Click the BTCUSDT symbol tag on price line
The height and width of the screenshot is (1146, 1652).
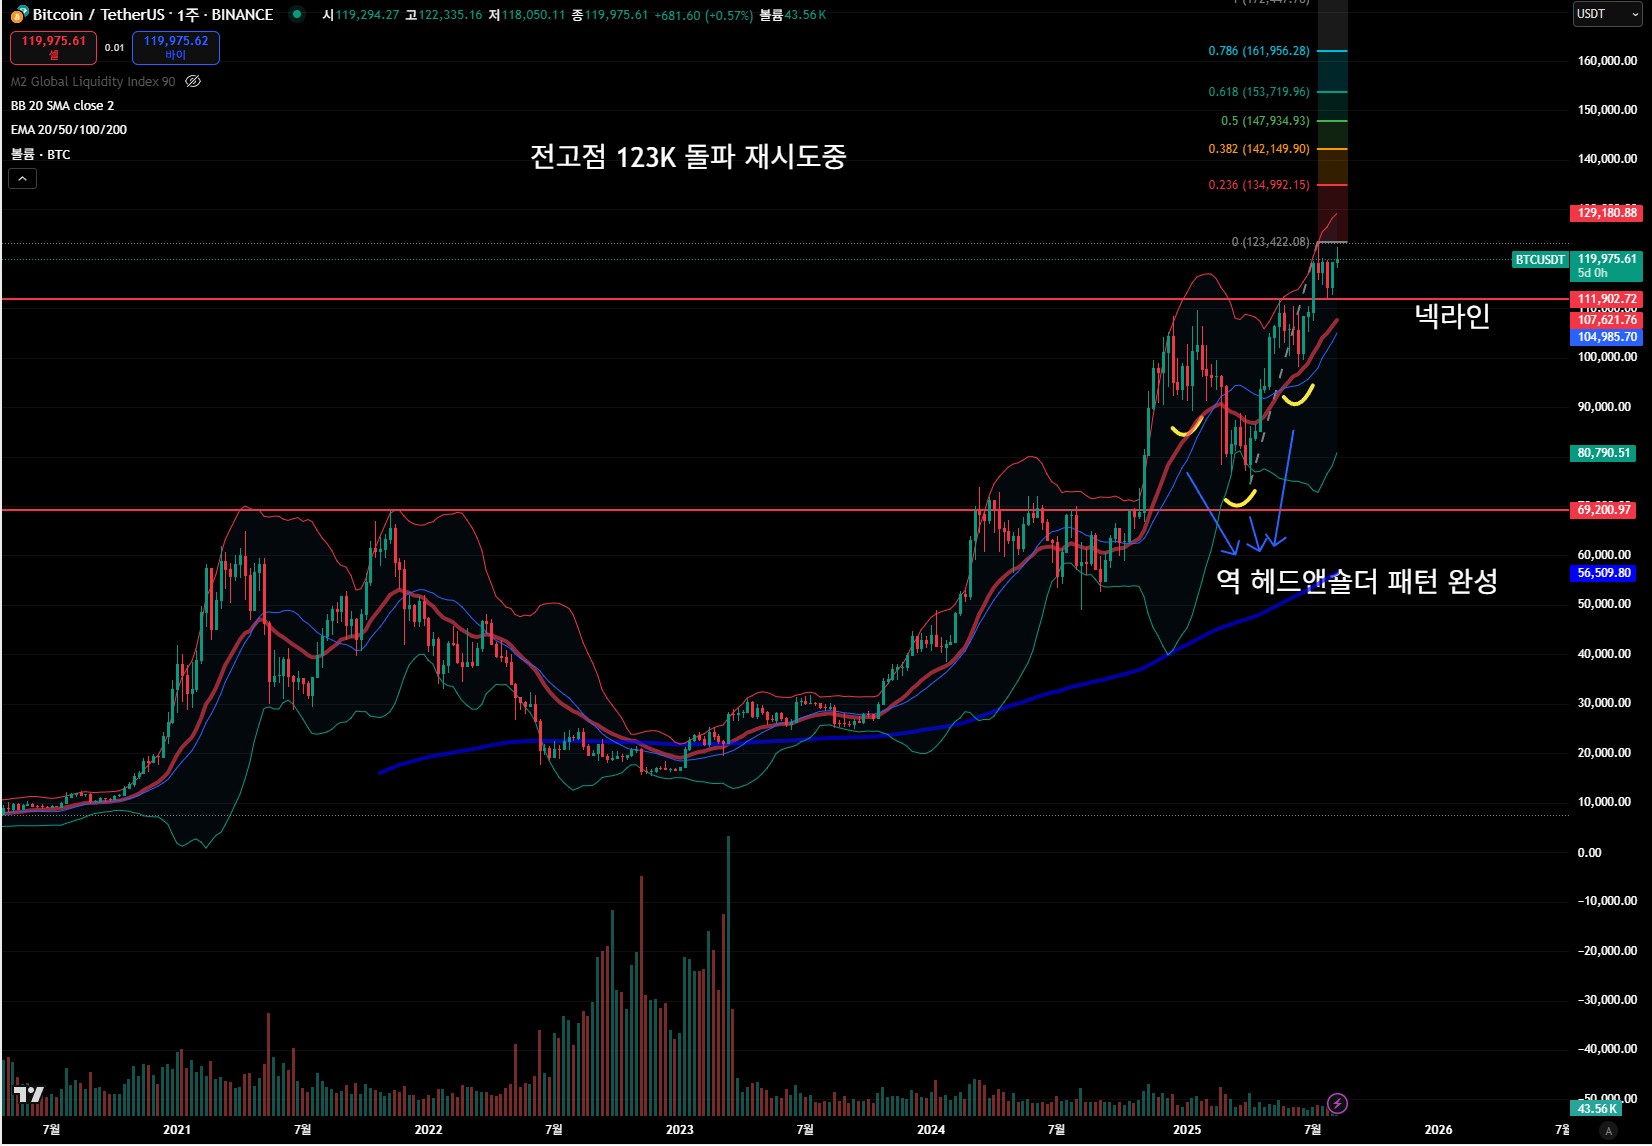1540,260
